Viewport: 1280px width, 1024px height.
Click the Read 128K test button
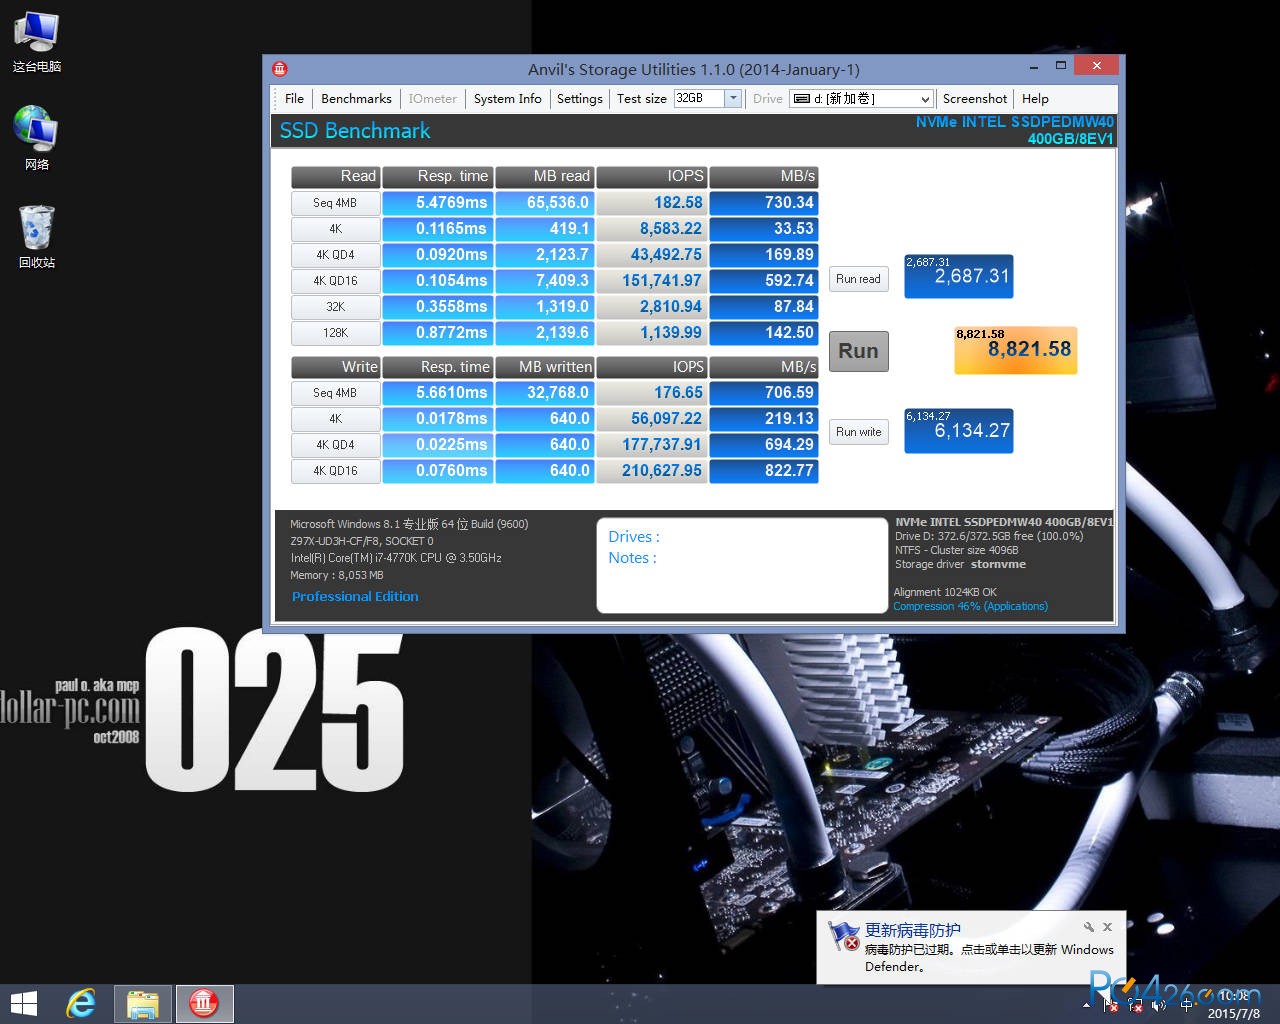tap(335, 333)
